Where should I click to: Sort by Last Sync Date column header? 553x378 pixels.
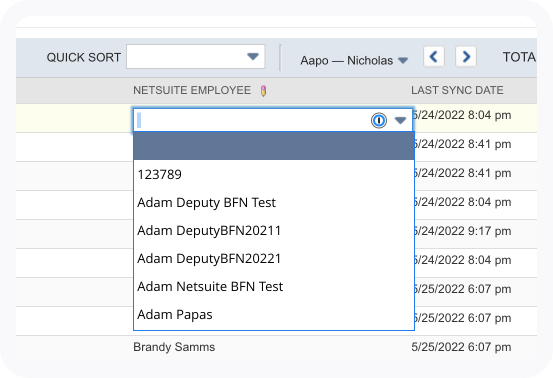457,91
